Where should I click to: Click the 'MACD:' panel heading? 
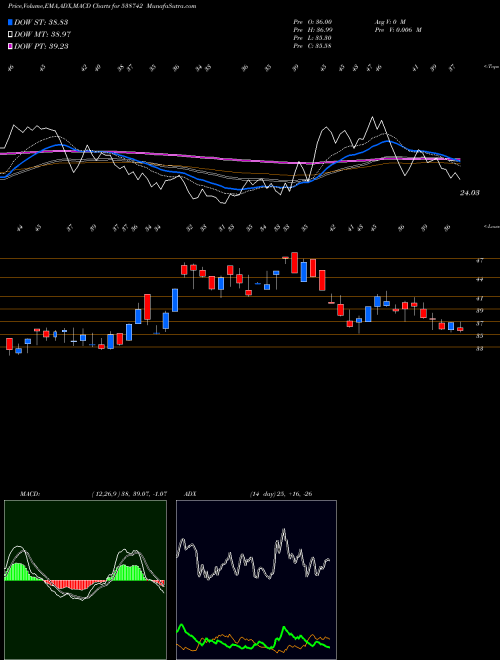(29, 494)
